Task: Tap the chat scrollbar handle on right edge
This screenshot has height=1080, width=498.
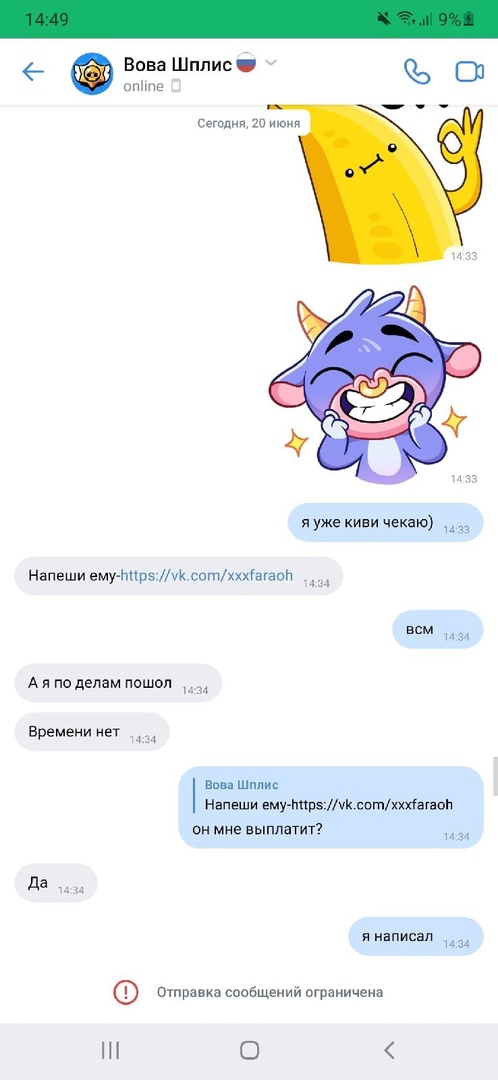Action: coord(495,775)
